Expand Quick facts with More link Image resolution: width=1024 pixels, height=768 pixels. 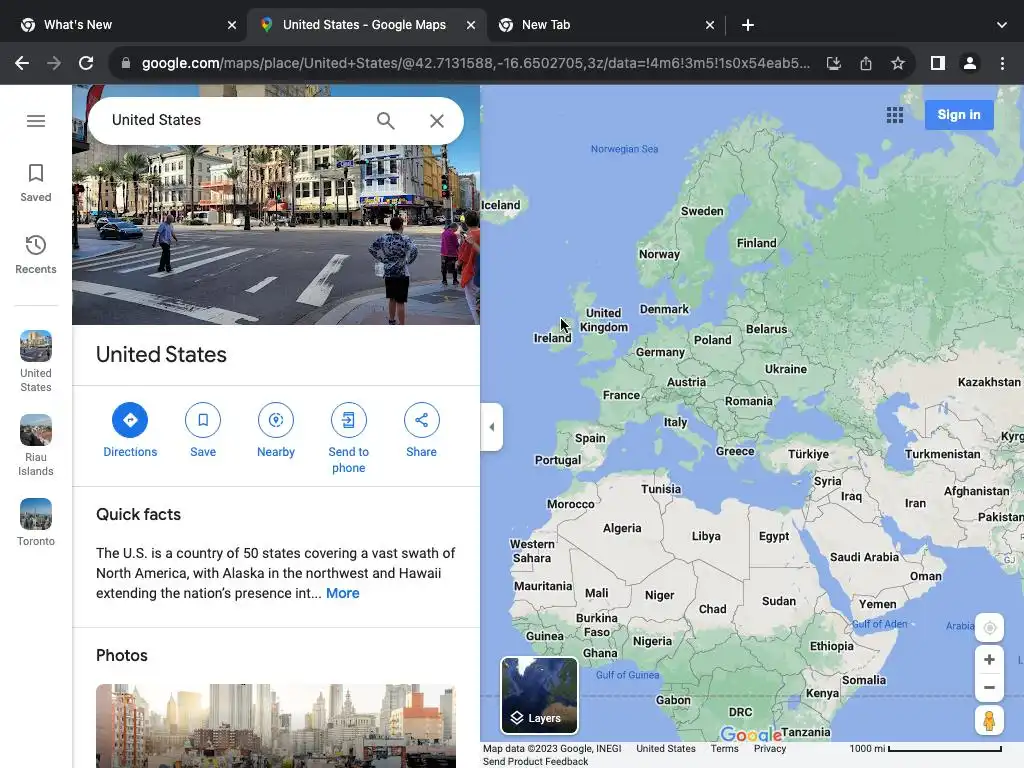(x=343, y=593)
